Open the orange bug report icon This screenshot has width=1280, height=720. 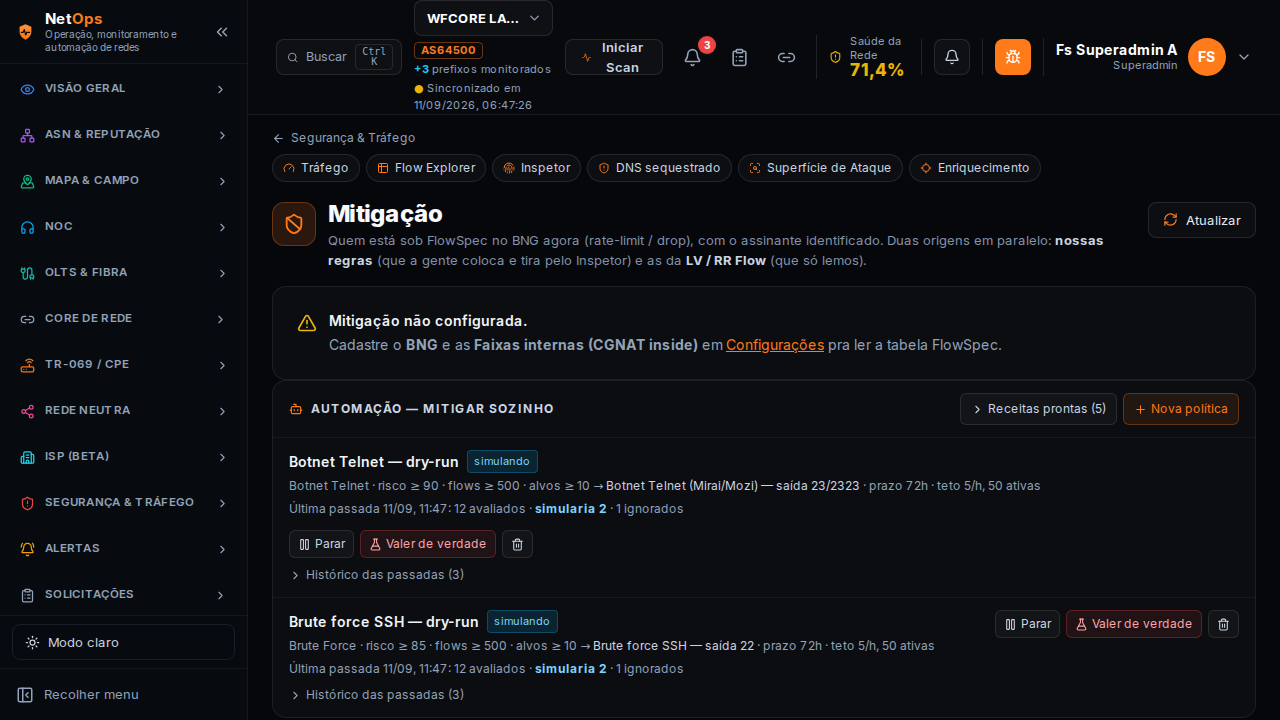tap(1013, 57)
